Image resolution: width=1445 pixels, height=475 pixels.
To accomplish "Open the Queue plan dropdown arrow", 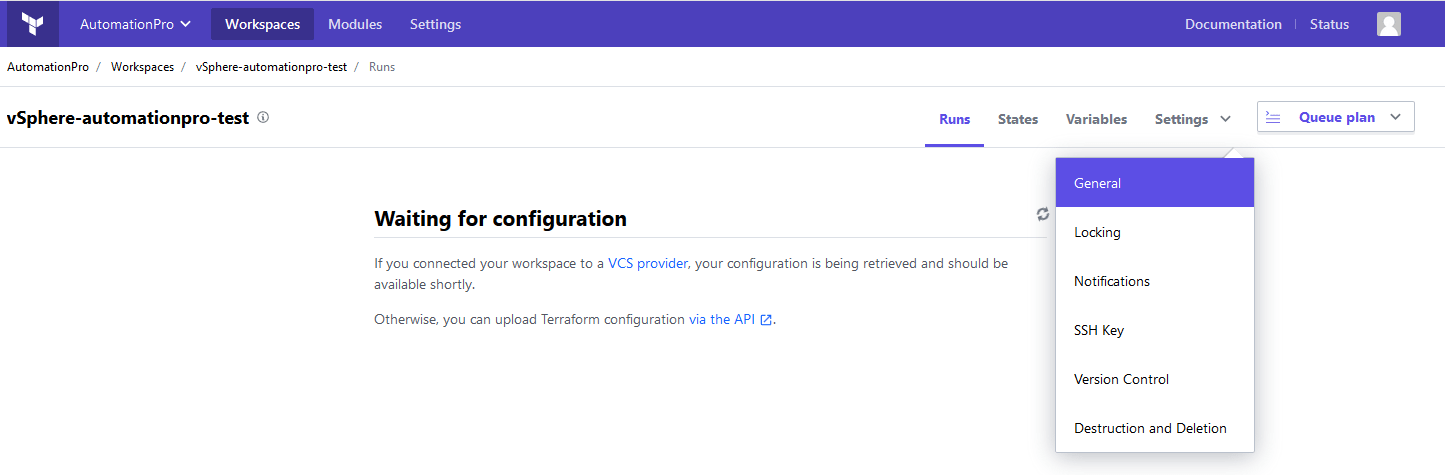I will click(1396, 117).
